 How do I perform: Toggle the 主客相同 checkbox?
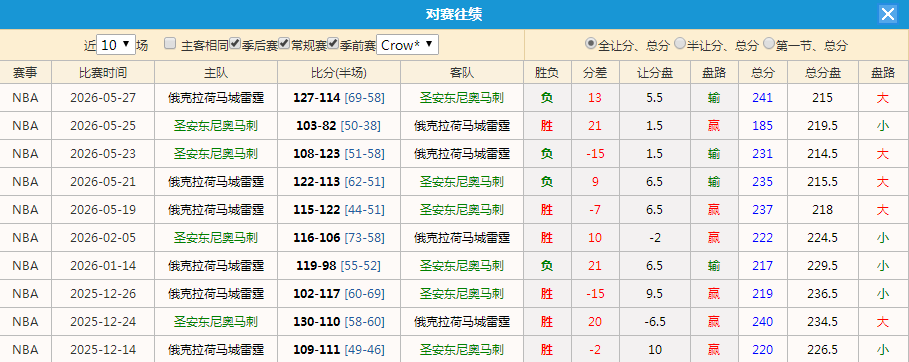pos(170,44)
